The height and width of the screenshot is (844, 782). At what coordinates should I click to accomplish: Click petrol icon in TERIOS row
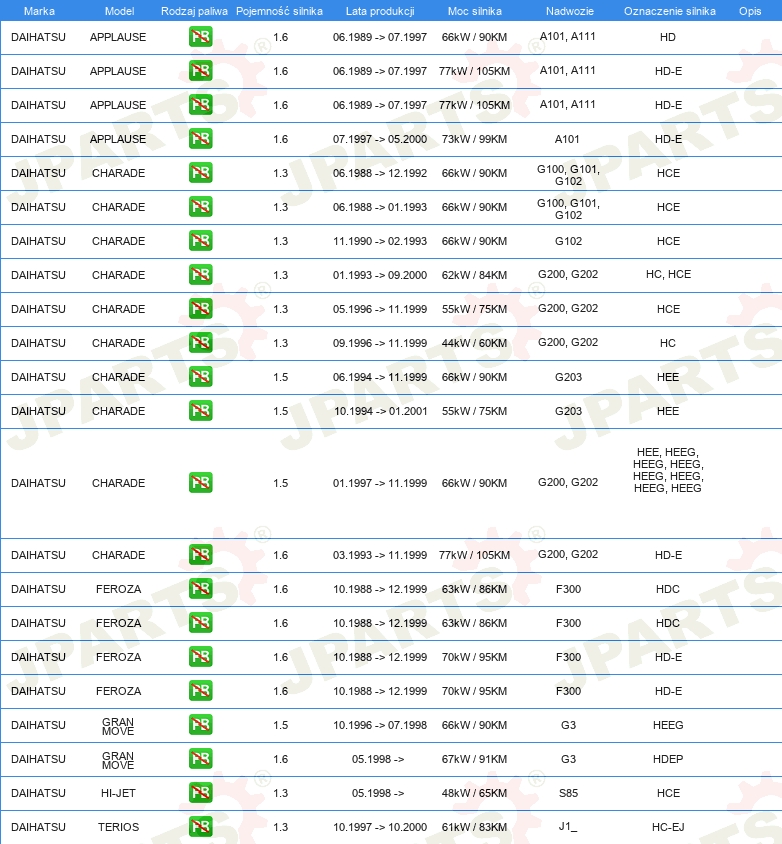pyautogui.click(x=201, y=826)
